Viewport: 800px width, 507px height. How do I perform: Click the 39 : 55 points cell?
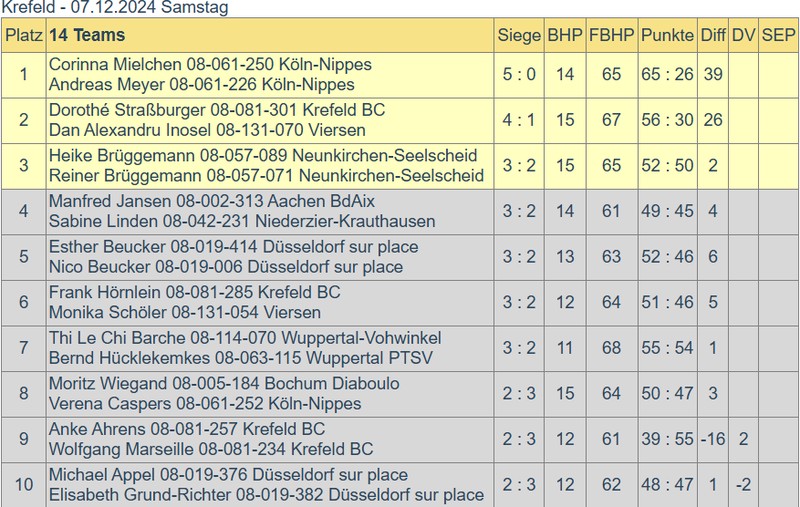click(x=667, y=439)
